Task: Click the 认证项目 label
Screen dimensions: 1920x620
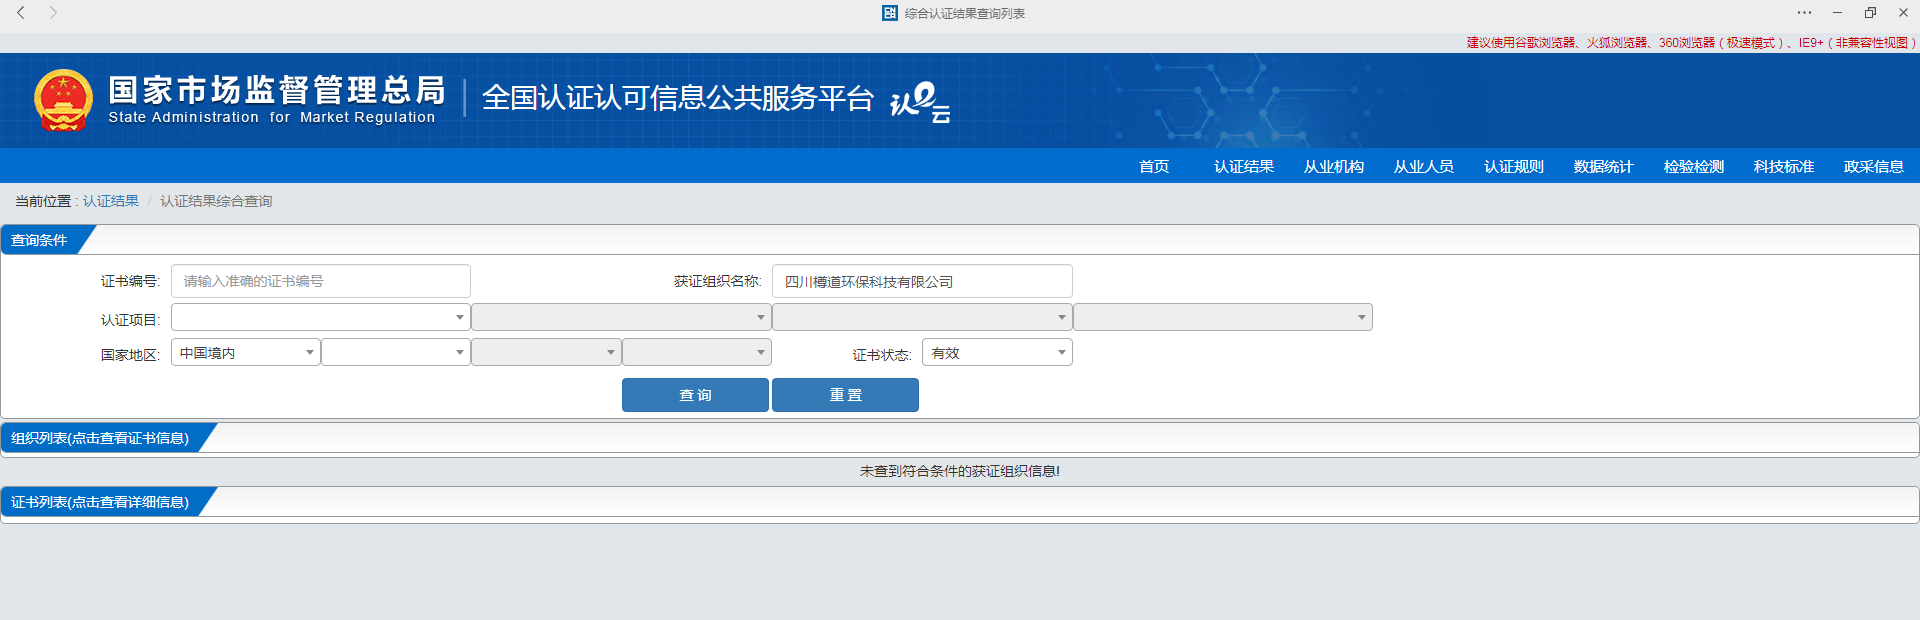Action: coord(130,319)
